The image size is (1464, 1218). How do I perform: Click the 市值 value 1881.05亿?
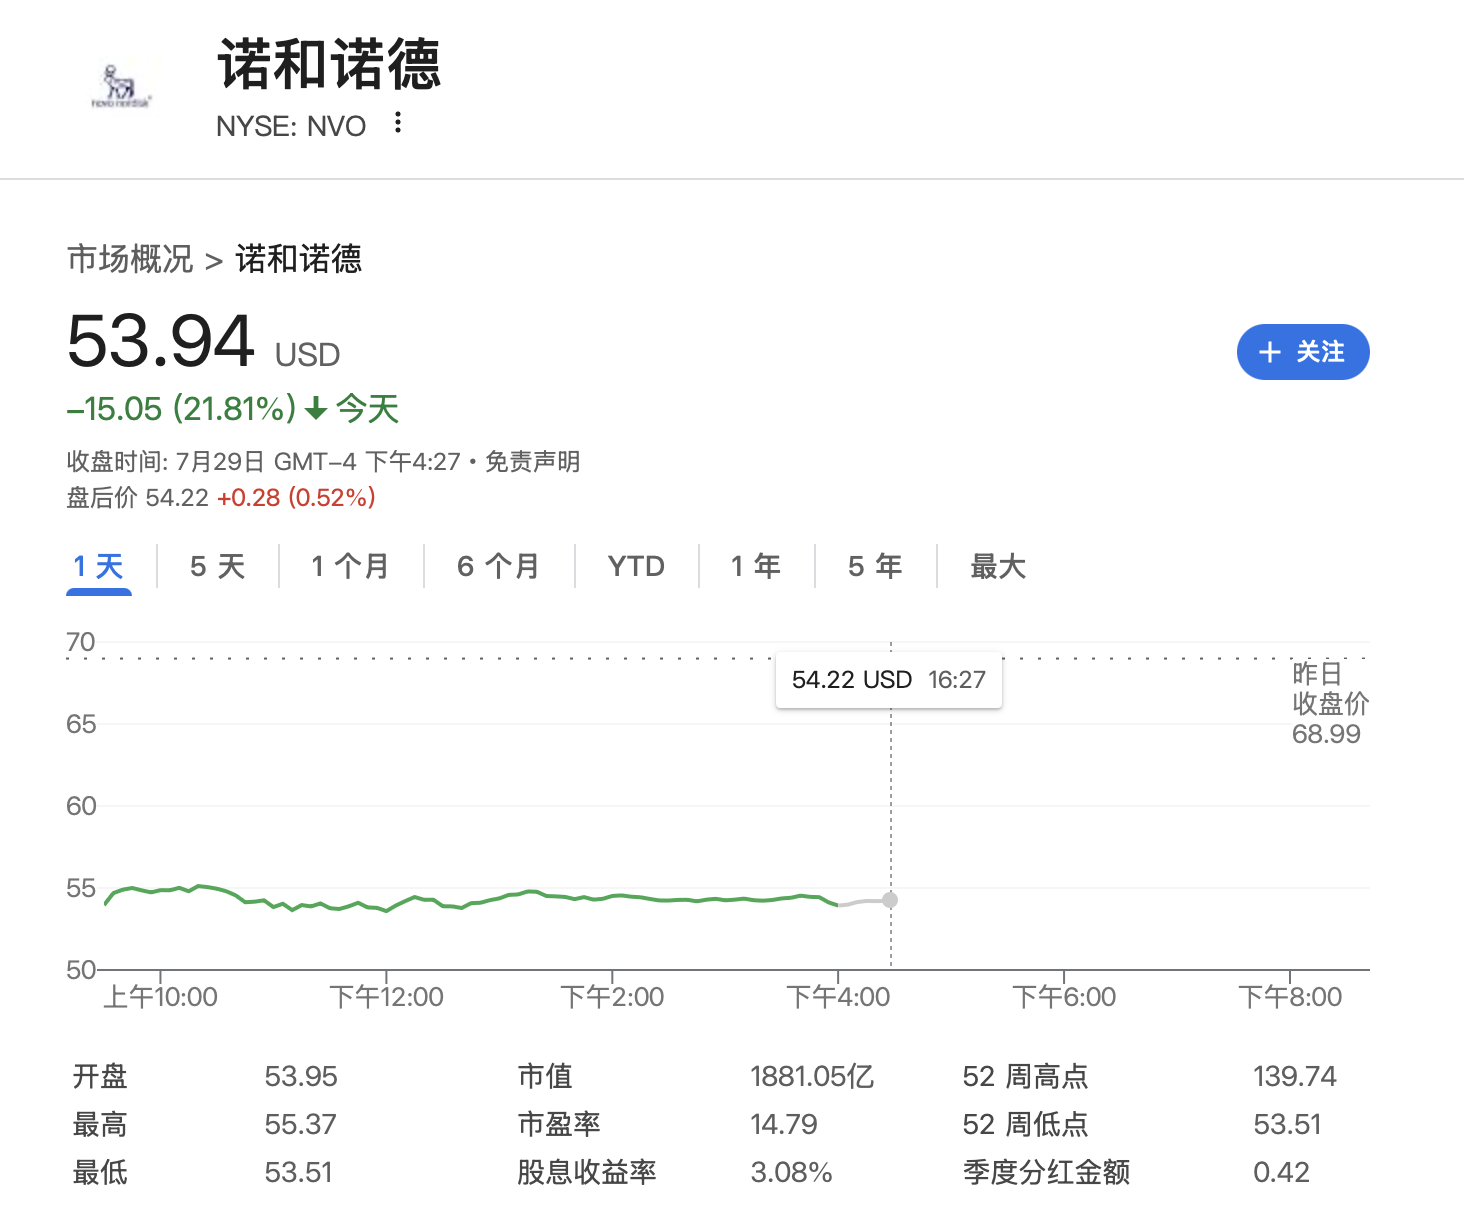(812, 1077)
